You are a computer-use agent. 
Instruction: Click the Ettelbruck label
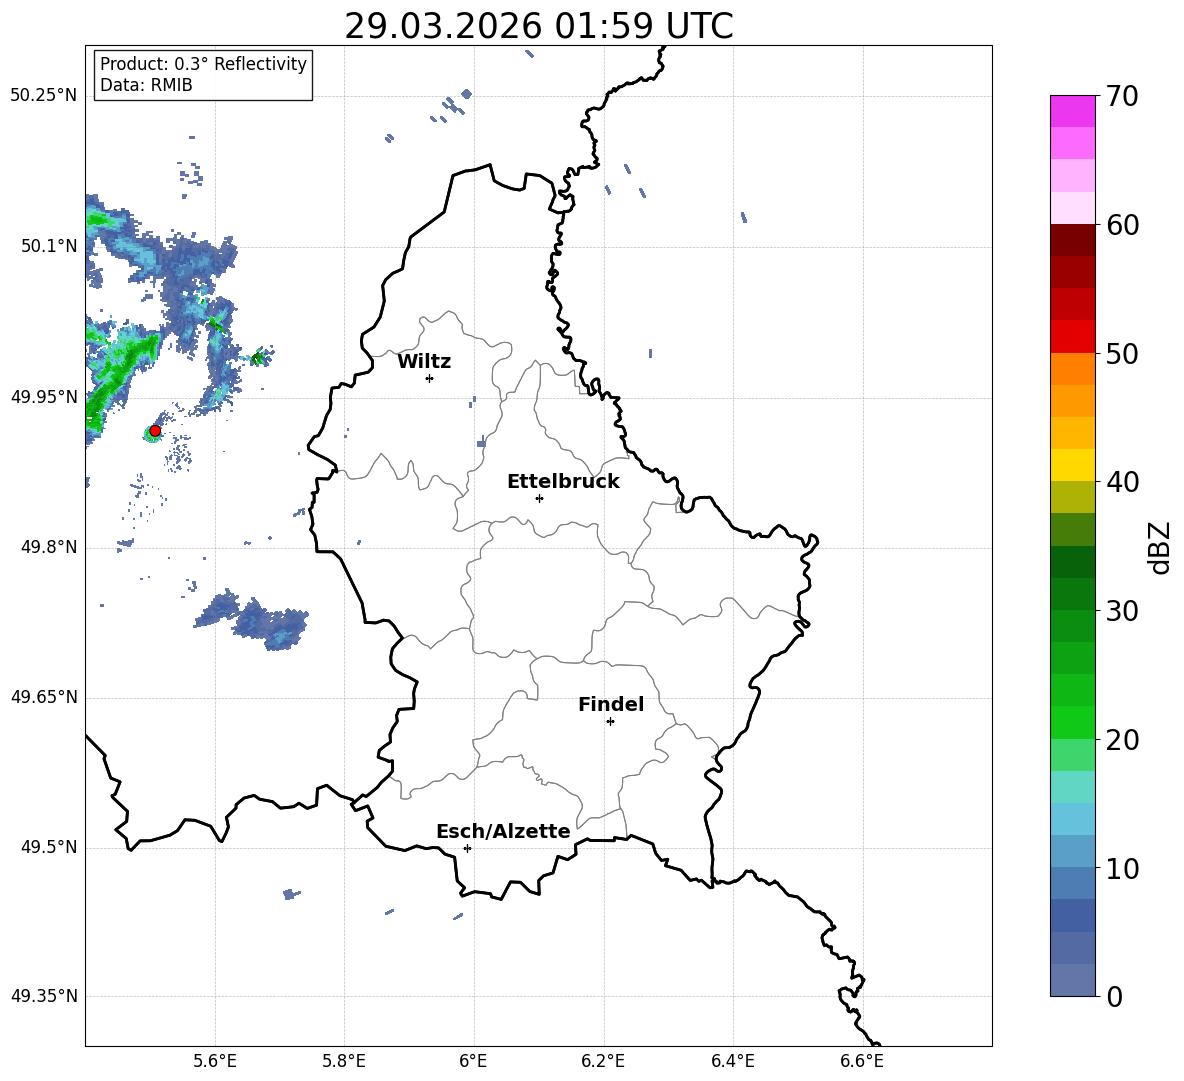click(563, 482)
